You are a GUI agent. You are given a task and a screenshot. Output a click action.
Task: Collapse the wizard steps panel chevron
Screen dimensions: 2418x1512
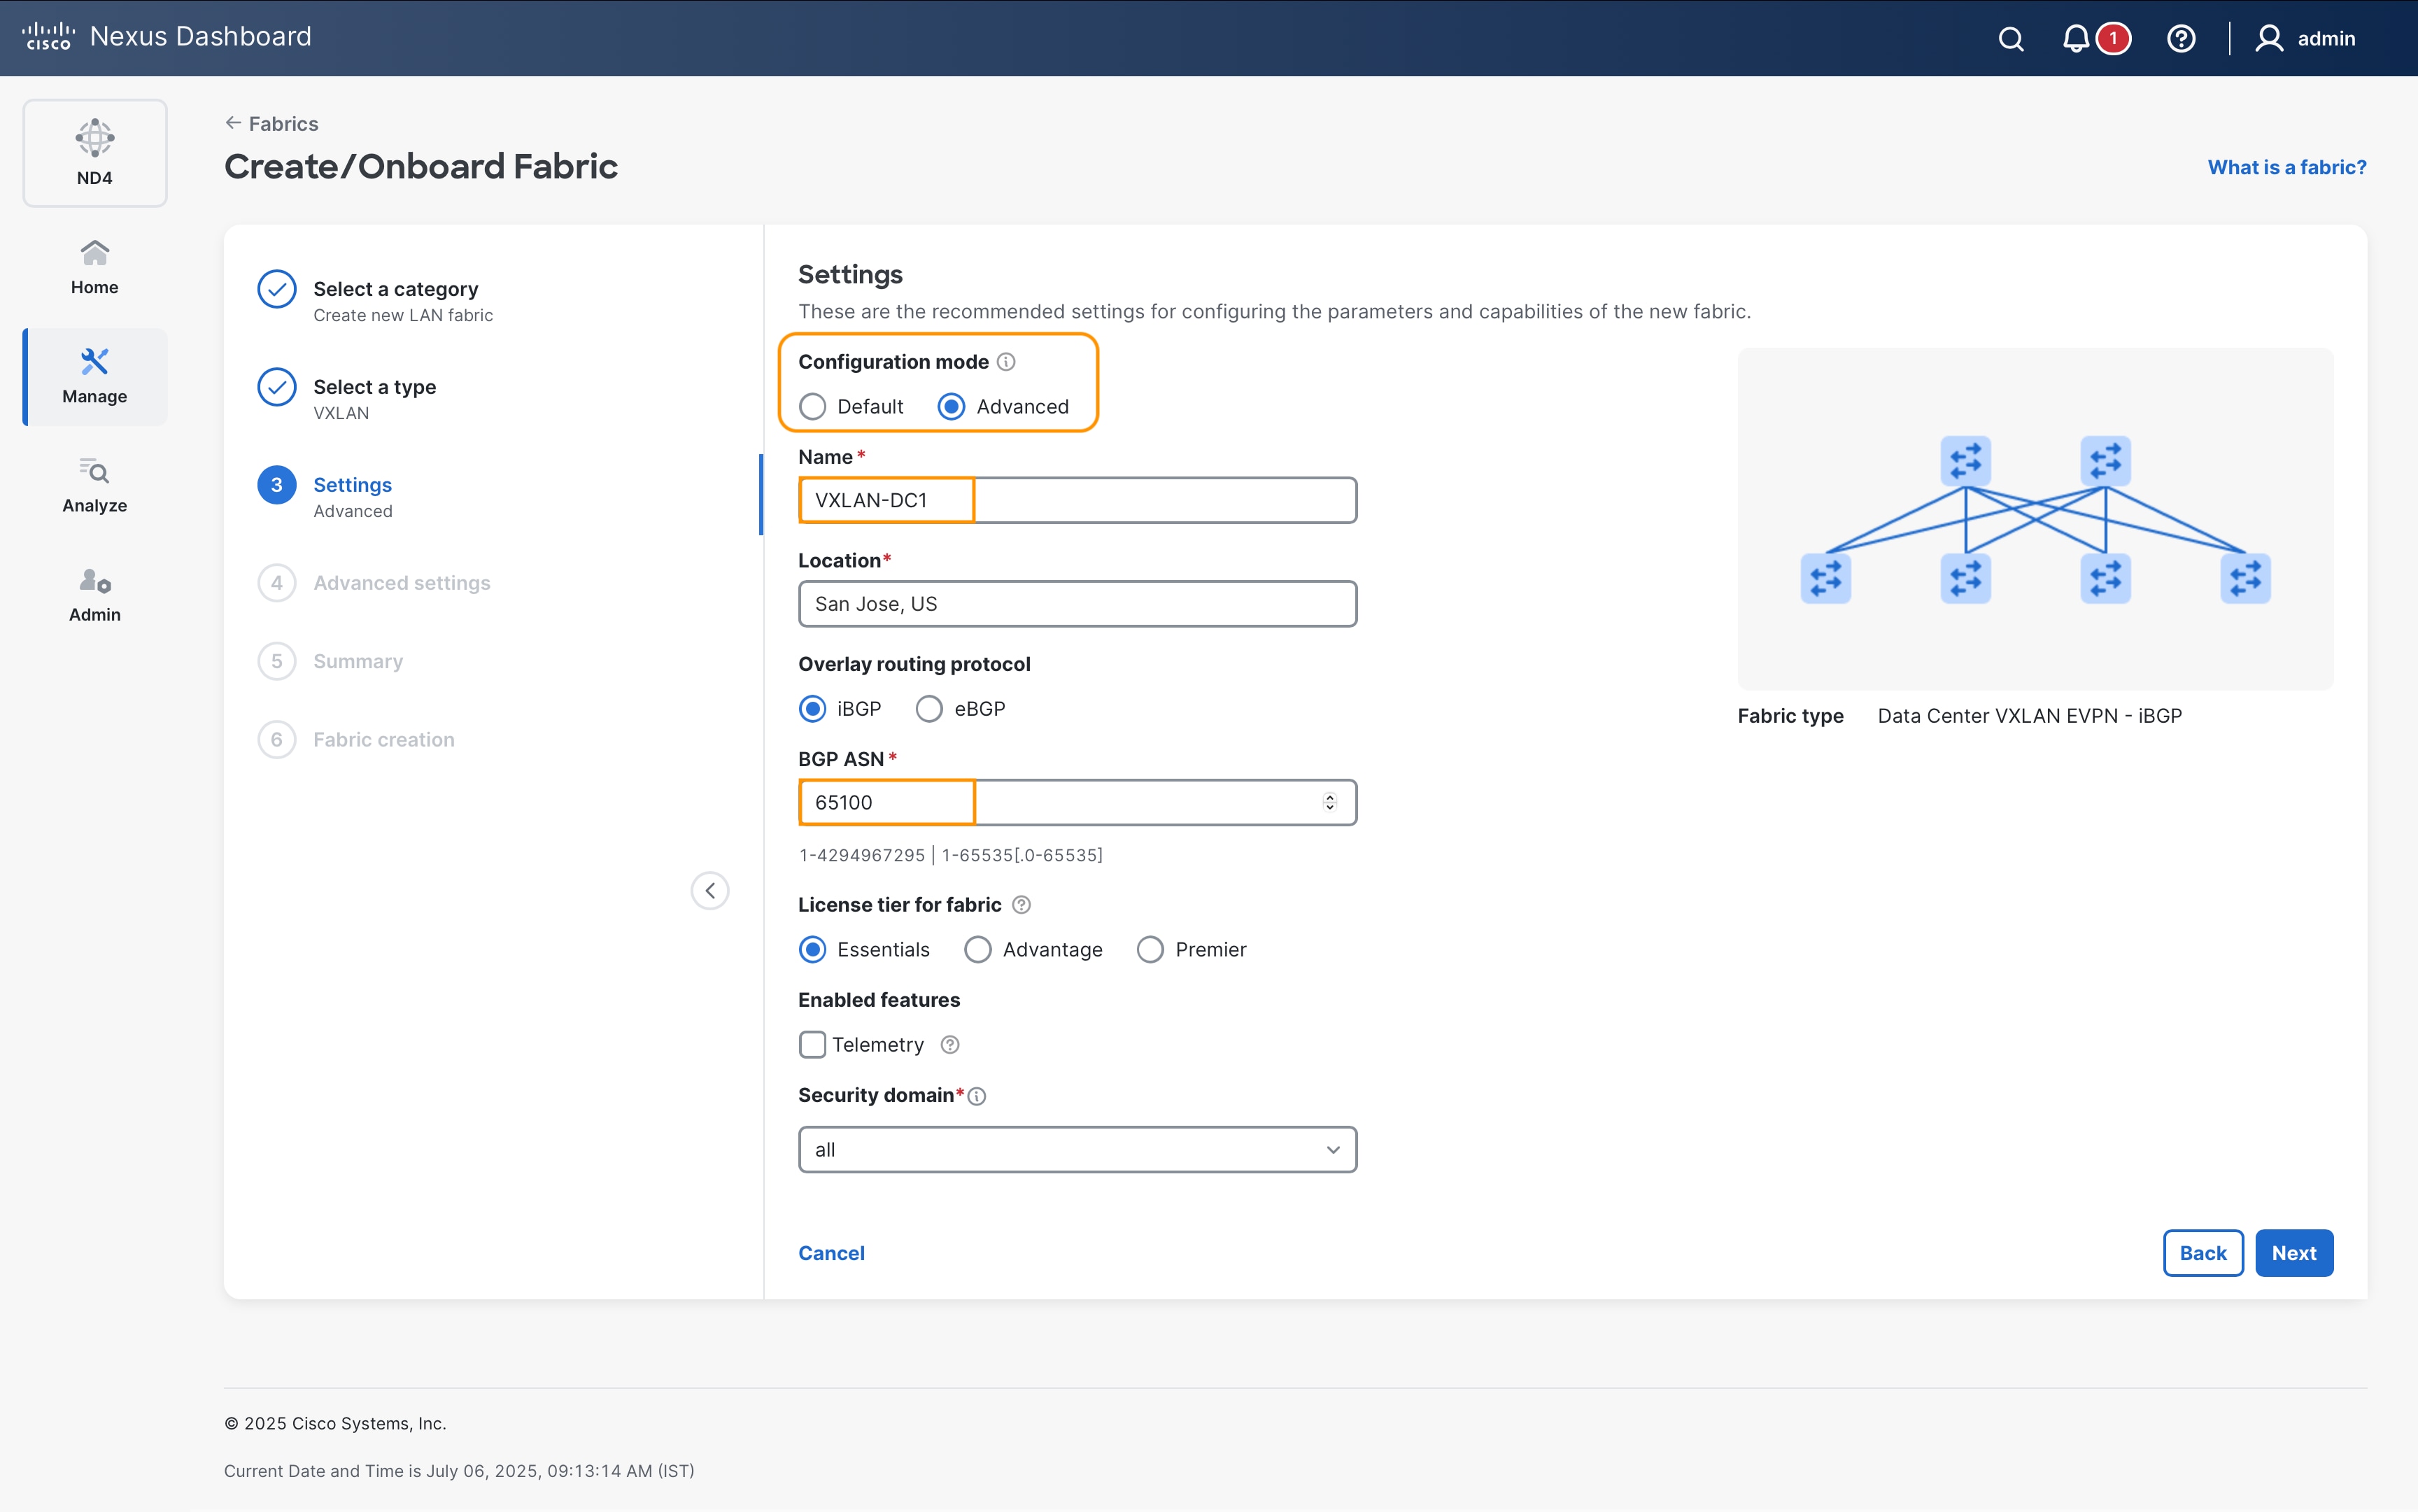(x=710, y=890)
